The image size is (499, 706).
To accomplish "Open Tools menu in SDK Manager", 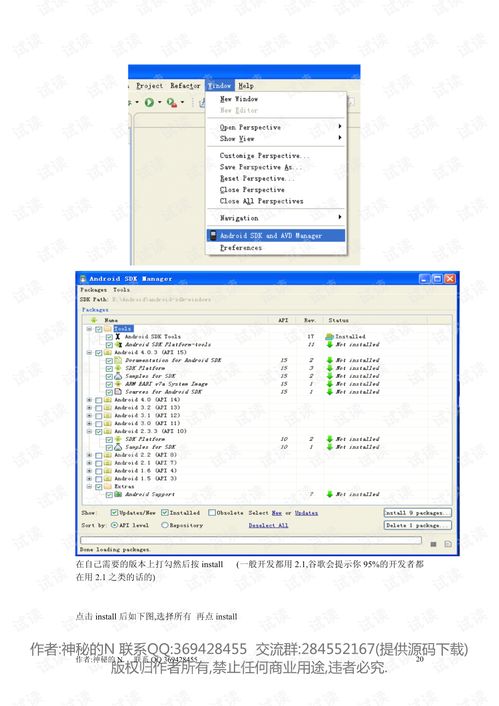I will coord(121,290).
